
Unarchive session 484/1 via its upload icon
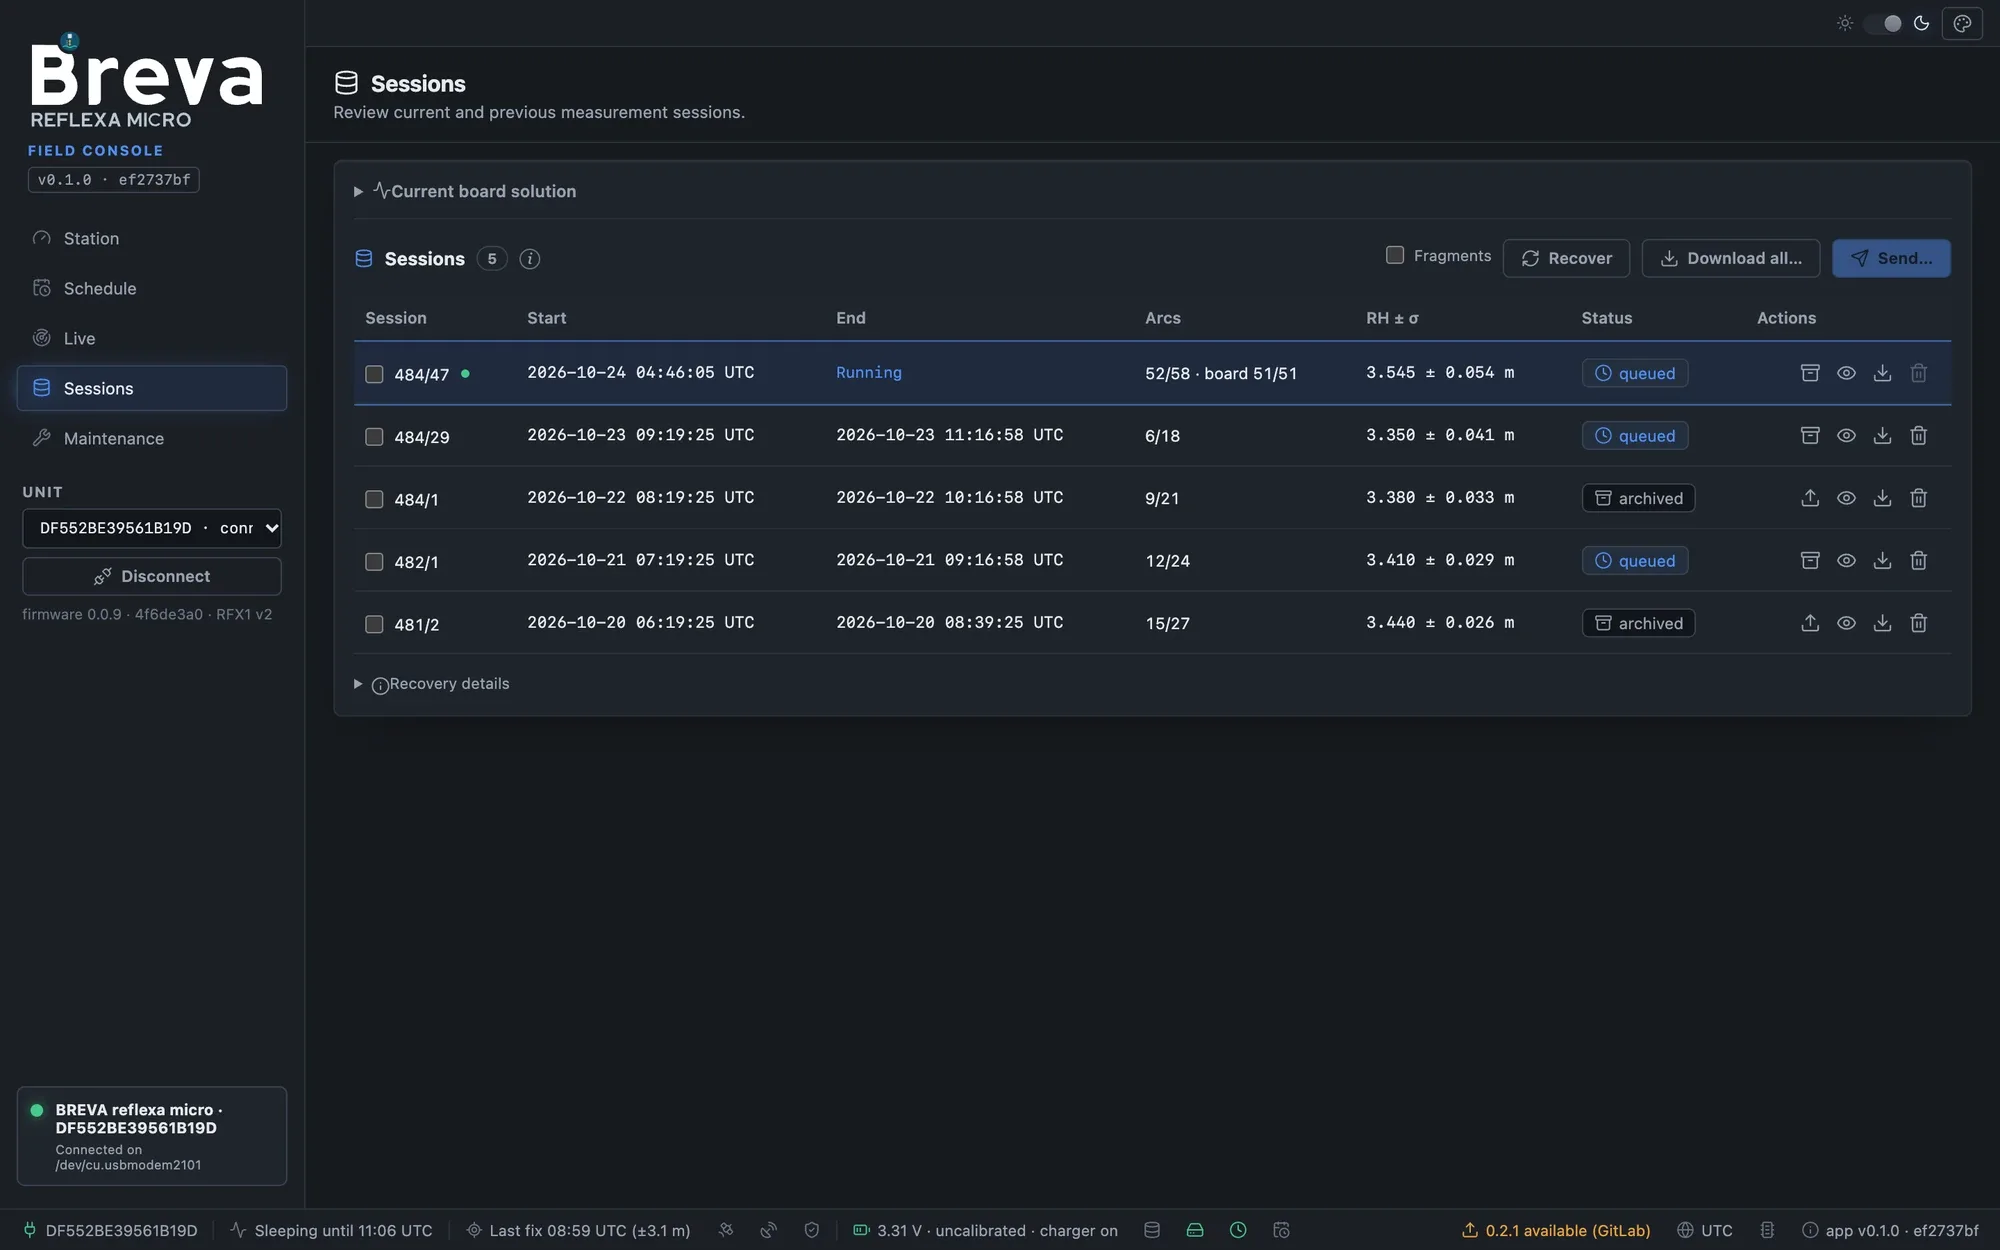(1810, 498)
